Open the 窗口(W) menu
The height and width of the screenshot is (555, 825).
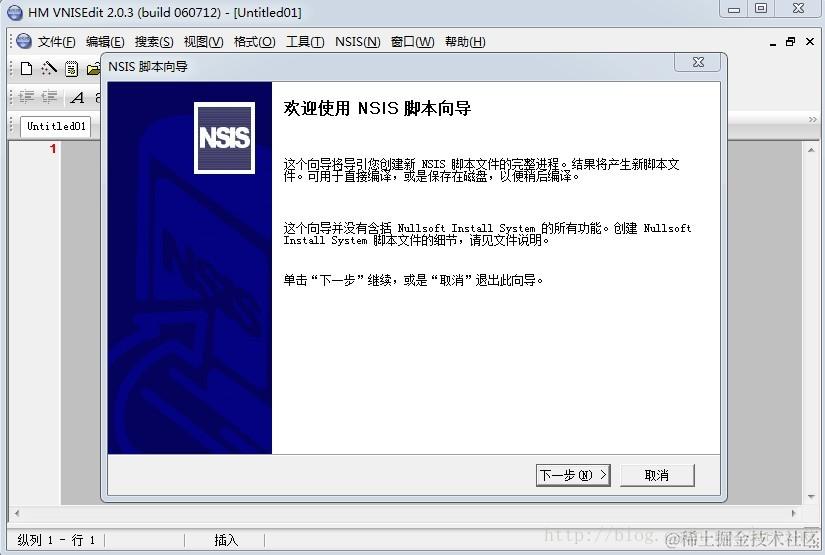tap(412, 42)
